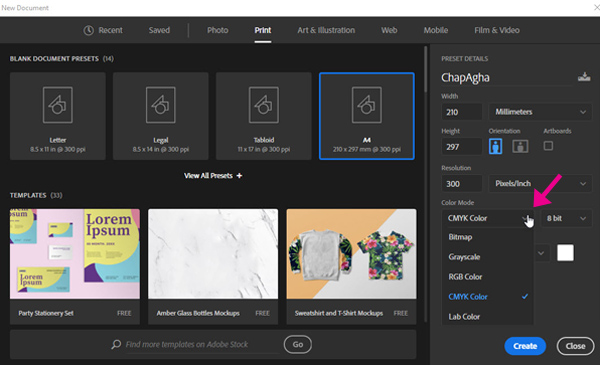Switch to the Photo tab
This screenshot has width=600, height=365.
(x=218, y=30)
